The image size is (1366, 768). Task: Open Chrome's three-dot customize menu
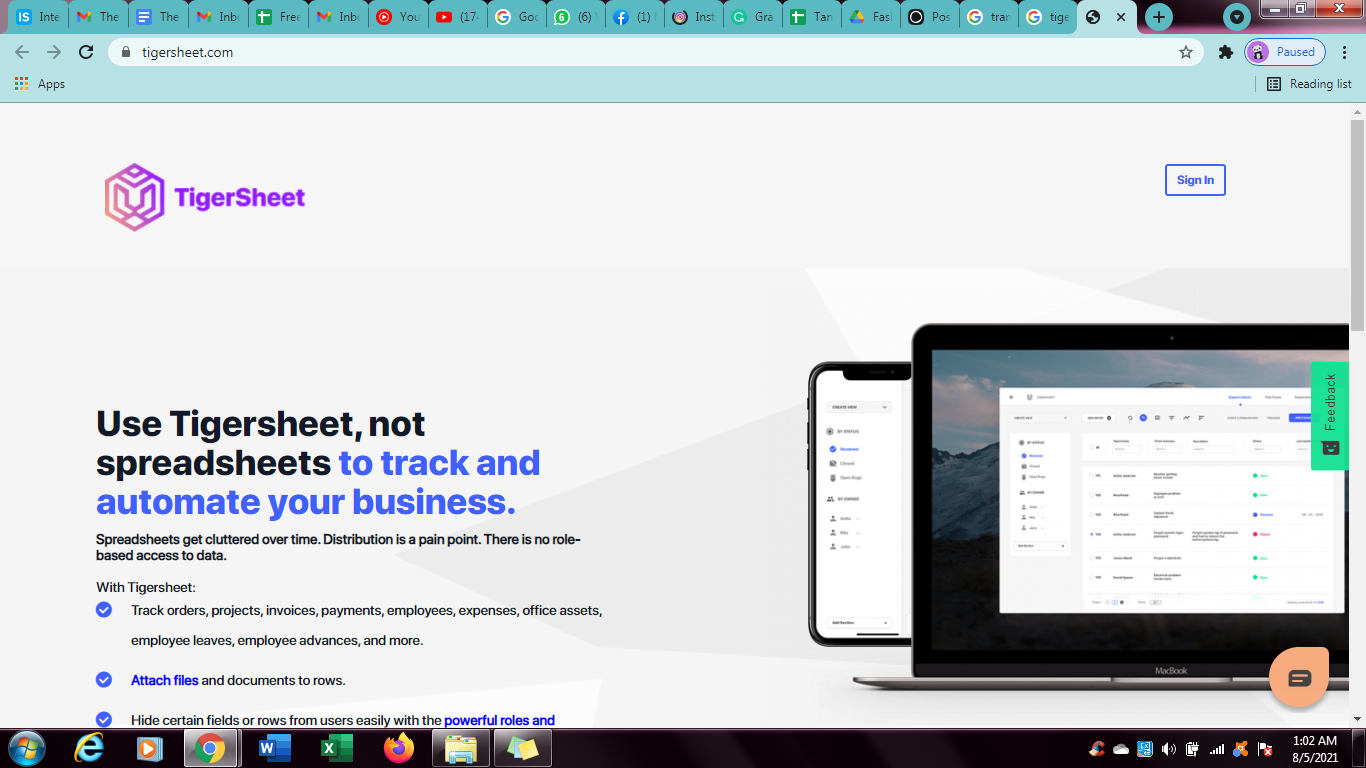coord(1344,52)
